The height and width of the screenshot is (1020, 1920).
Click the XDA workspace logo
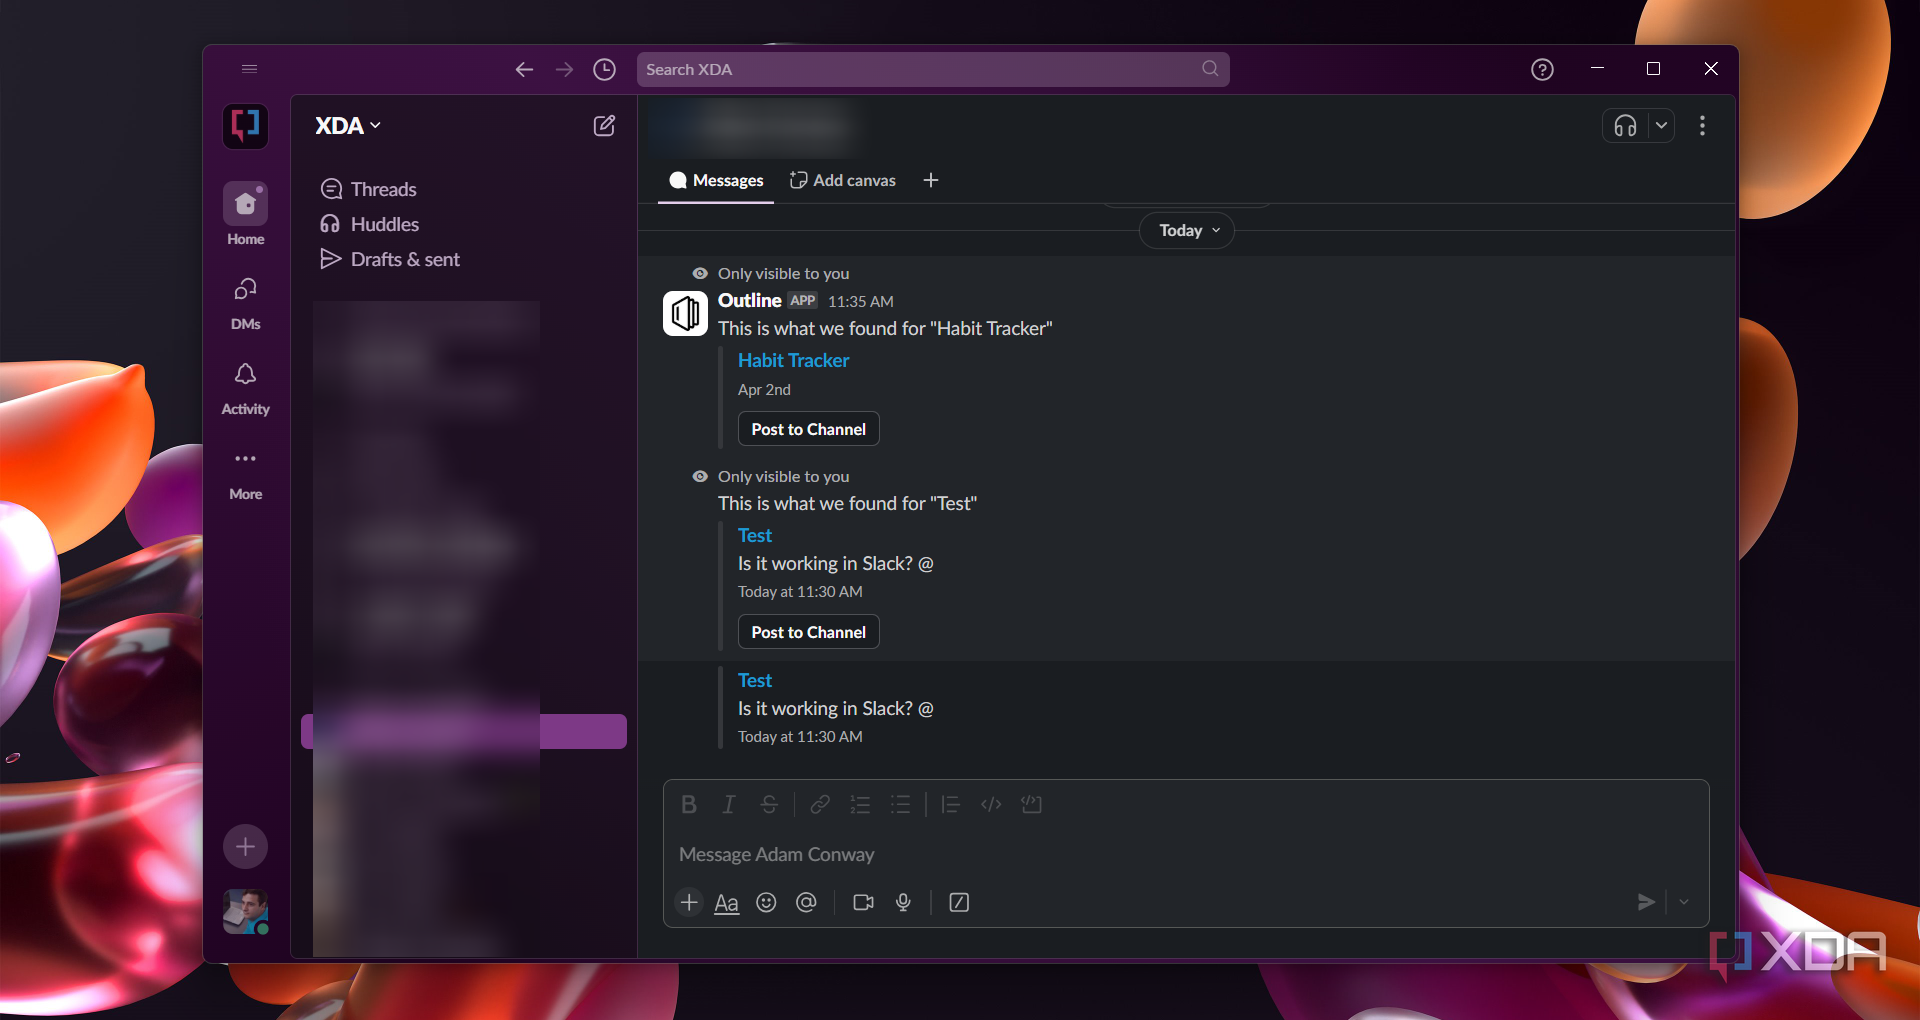click(245, 126)
